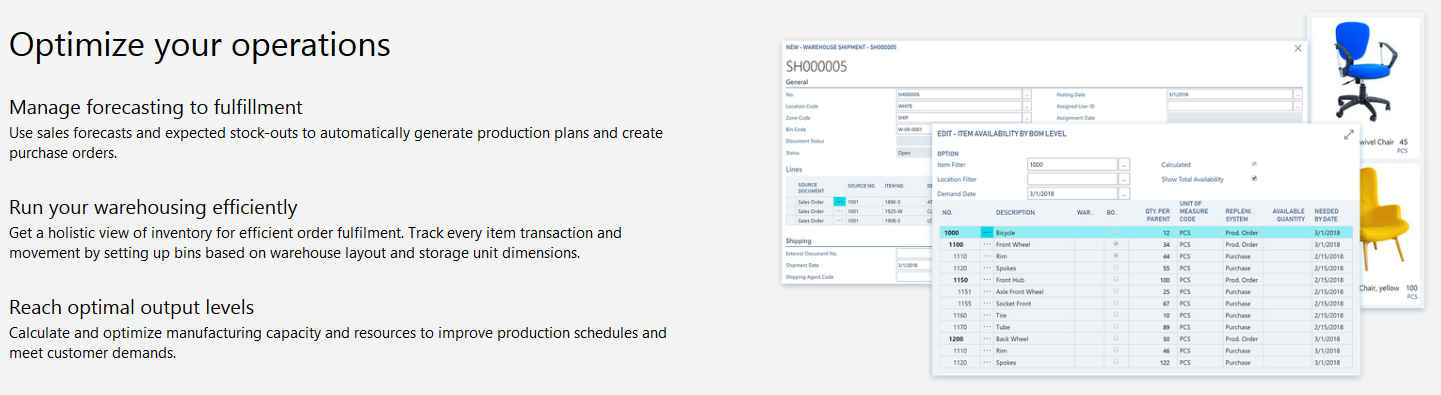Click the Needed By Date column header
The image size is (1441, 395).
pyautogui.click(x=1326, y=214)
